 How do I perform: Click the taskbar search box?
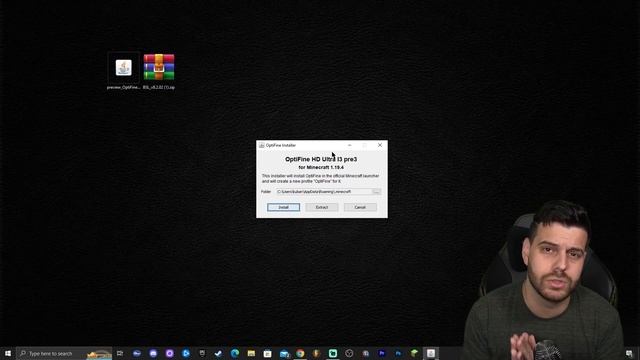pyautogui.click(x=64, y=353)
